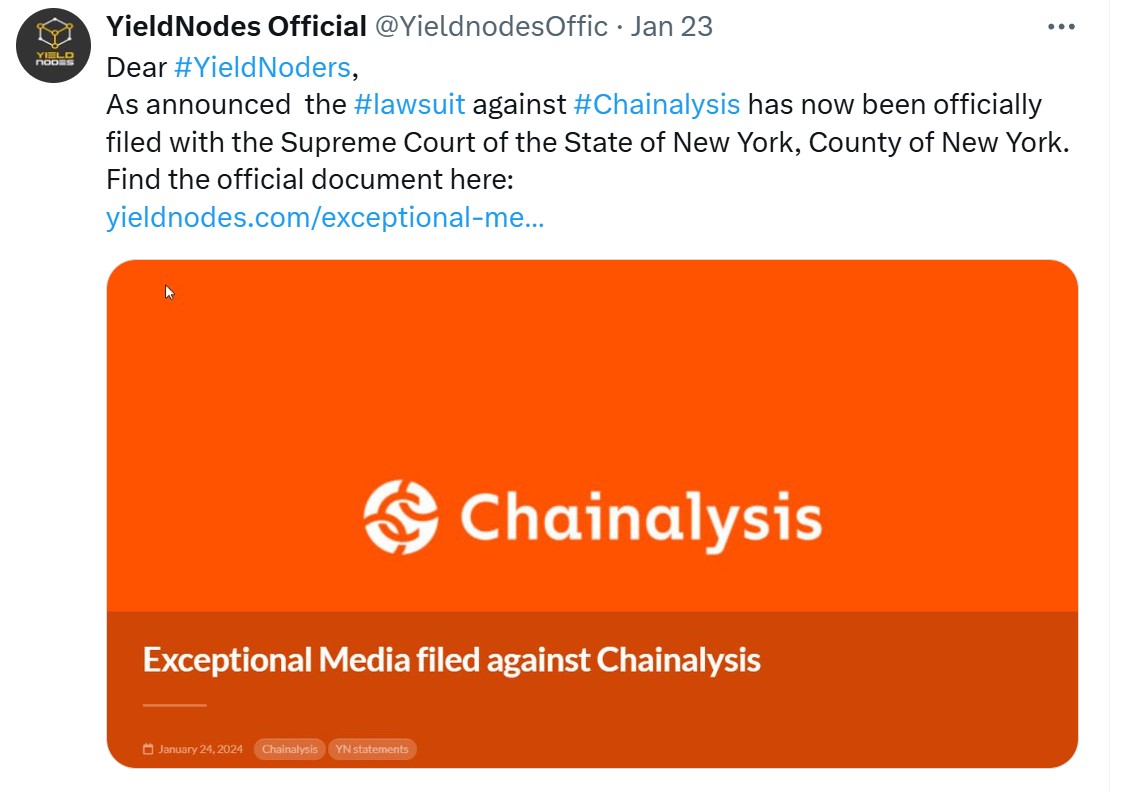This screenshot has height=792, width=1140.
Task: Select the Chainalysis tag pill
Action: click(x=290, y=749)
